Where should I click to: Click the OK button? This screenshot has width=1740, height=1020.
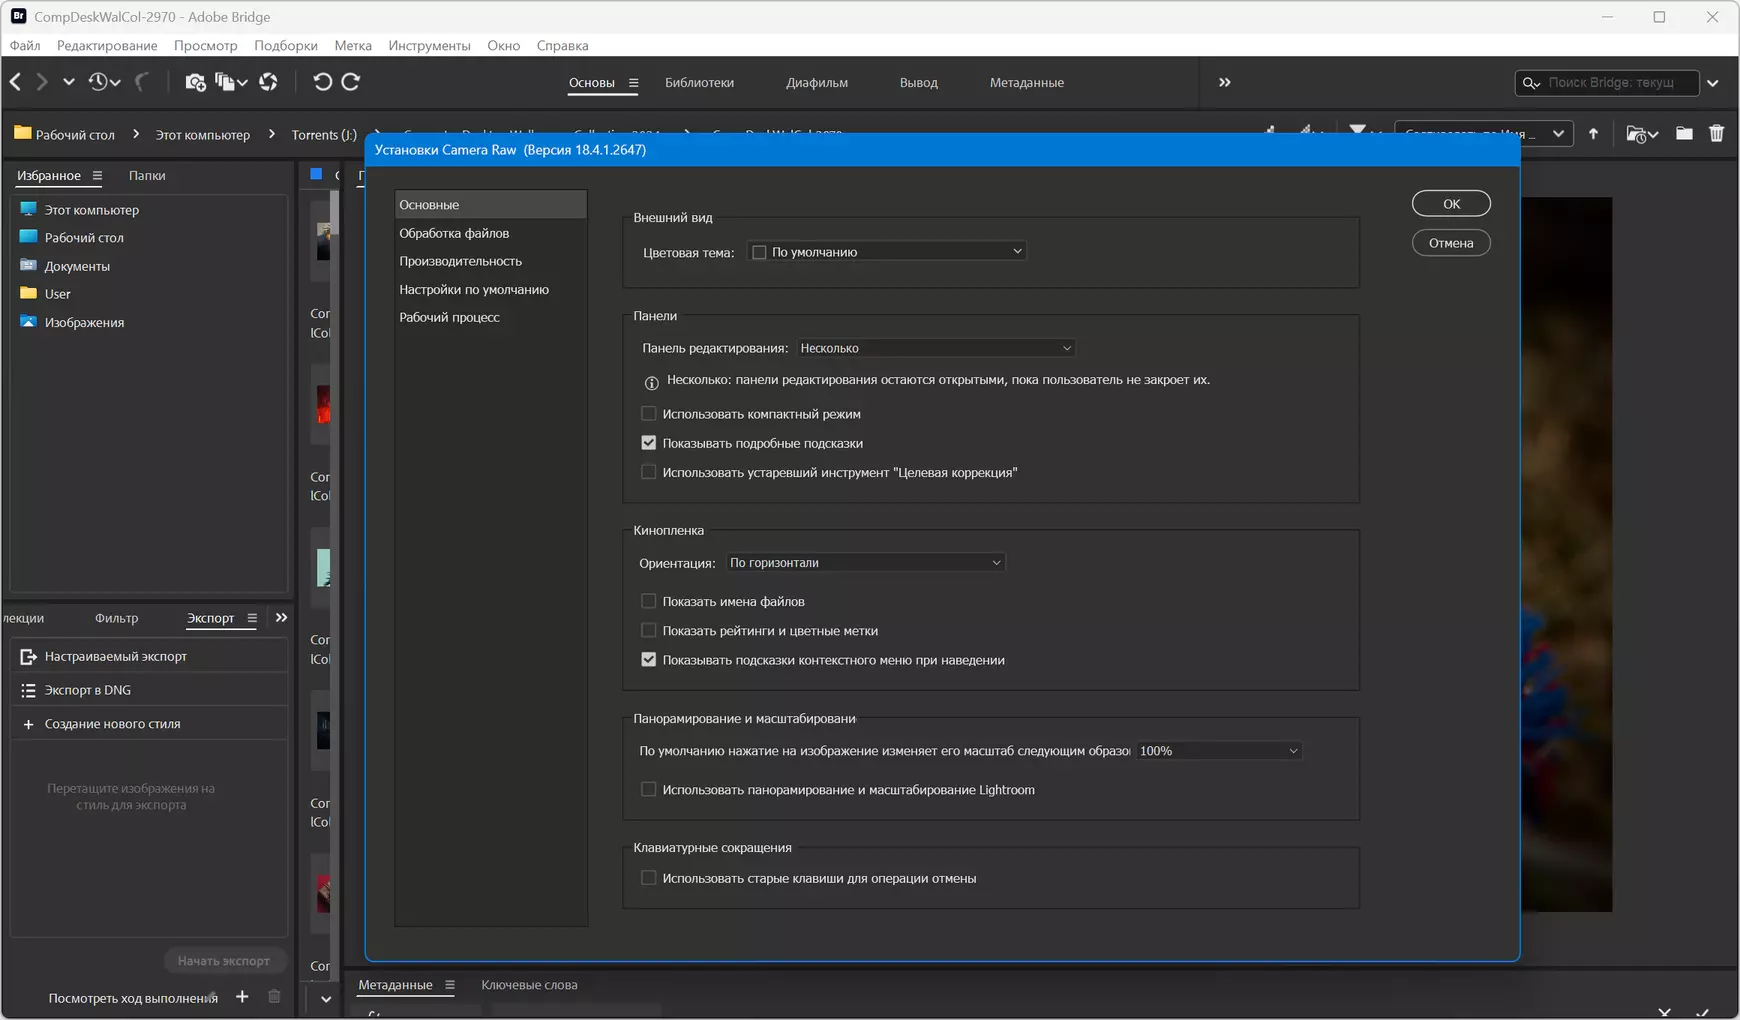(x=1451, y=203)
